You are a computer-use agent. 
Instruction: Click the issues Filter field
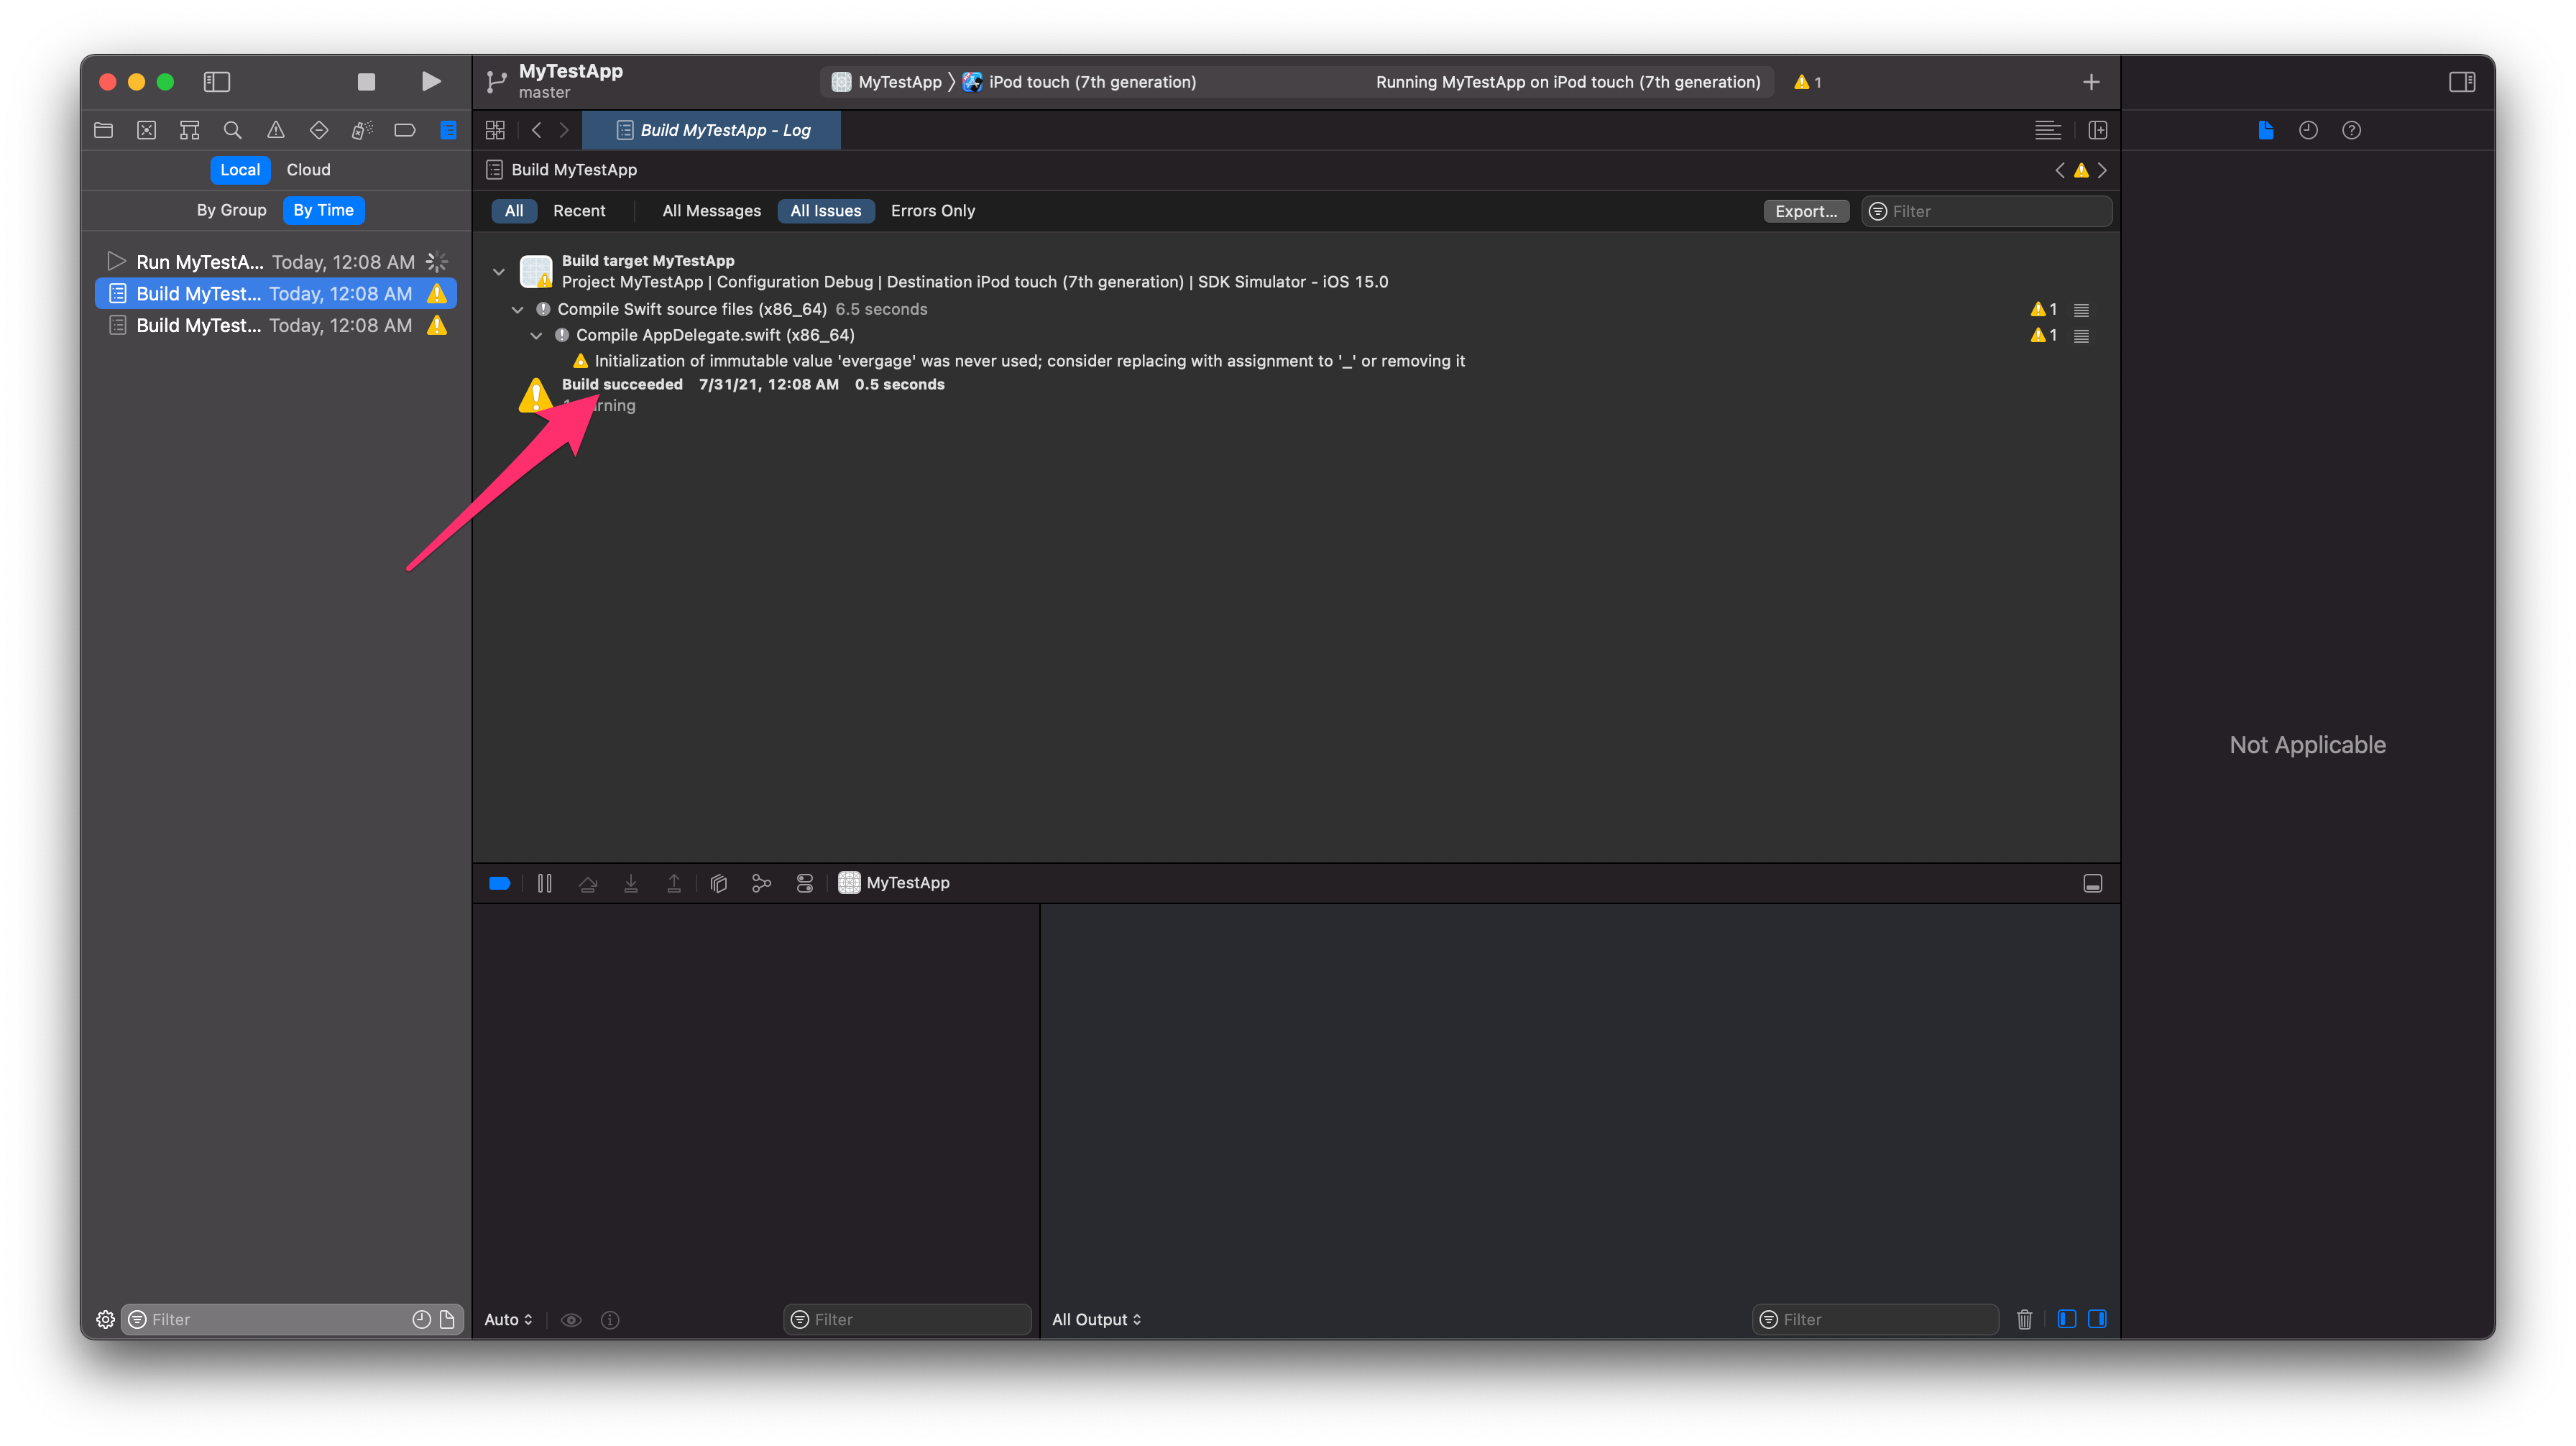(x=1985, y=211)
